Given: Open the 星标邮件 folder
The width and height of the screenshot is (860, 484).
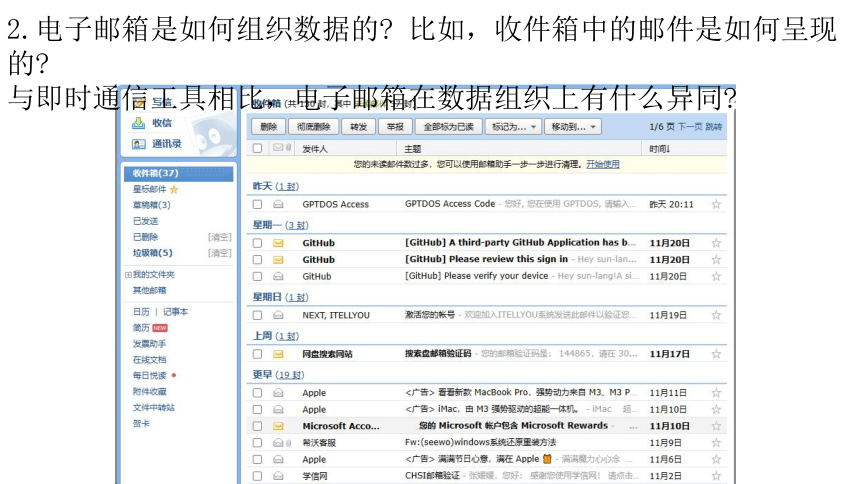Looking at the screenshot, I should (x=149, y=189).
